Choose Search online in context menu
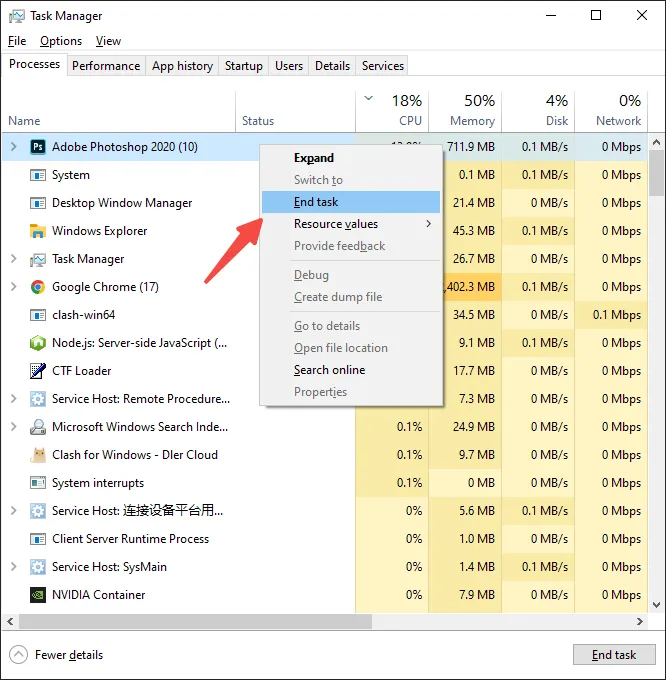 (x=351, y=370)
